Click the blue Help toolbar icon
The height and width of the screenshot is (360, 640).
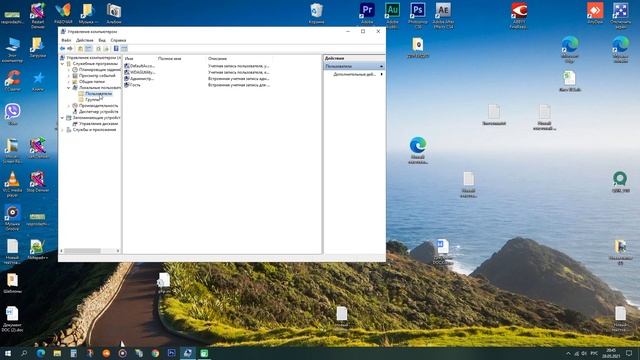[x=116, y=49]
